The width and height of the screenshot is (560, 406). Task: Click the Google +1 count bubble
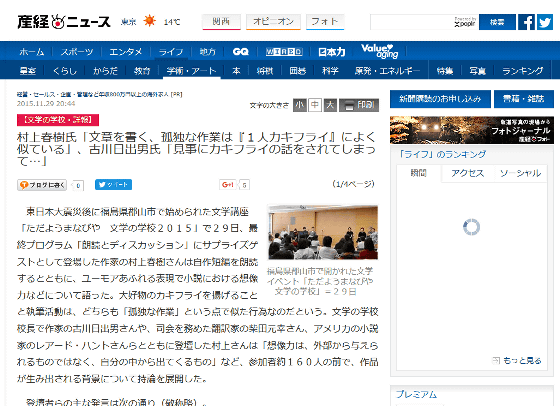tap(244, 185)
